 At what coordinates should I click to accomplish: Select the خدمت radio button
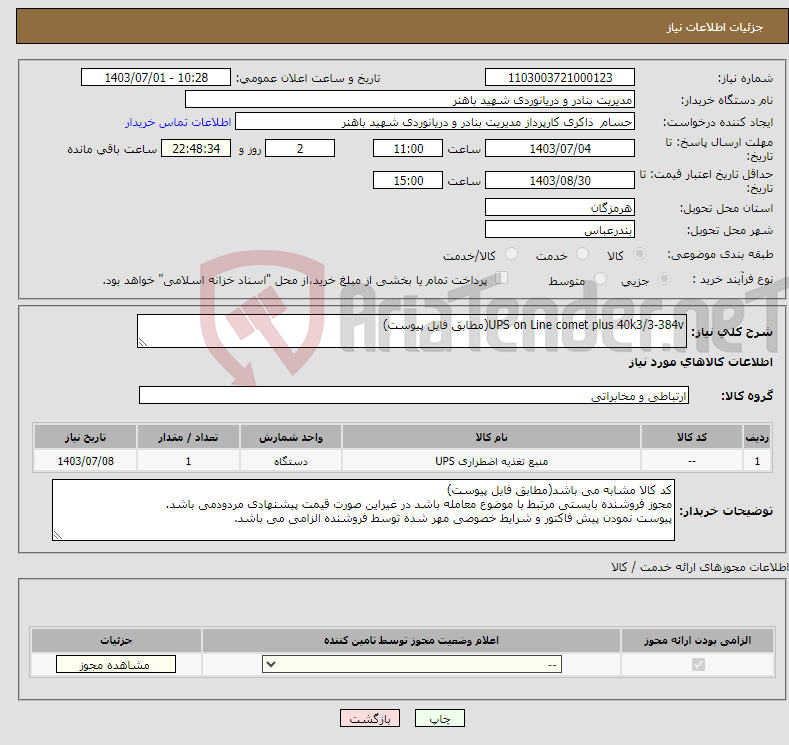click(582, 254)
